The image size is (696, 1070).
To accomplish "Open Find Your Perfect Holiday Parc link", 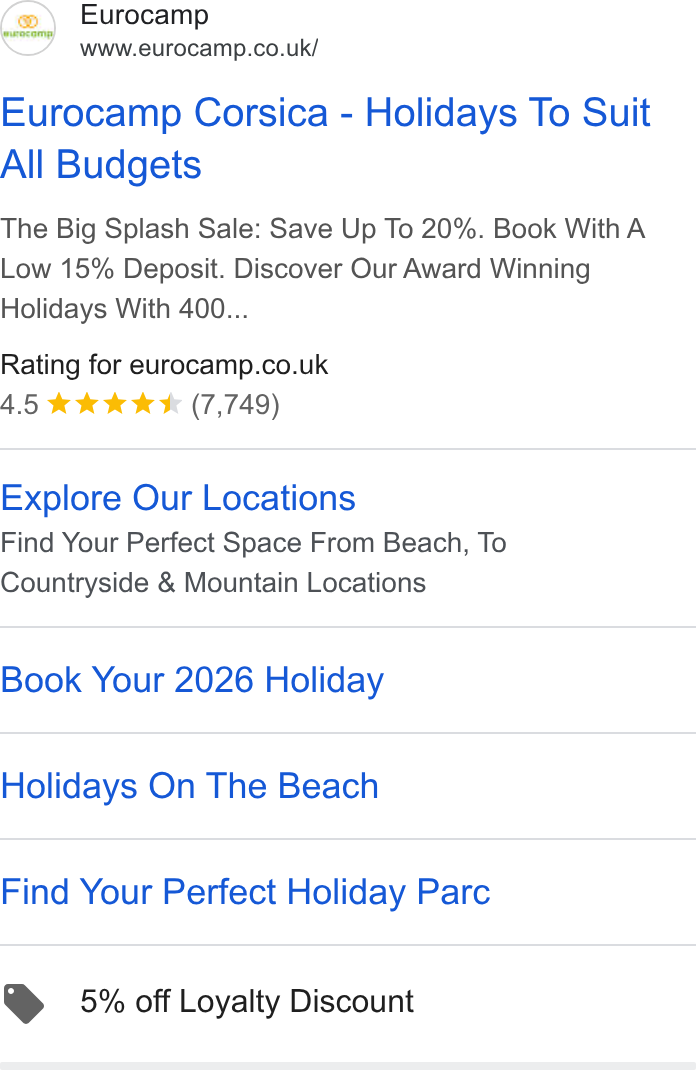I will click(246, 892).
